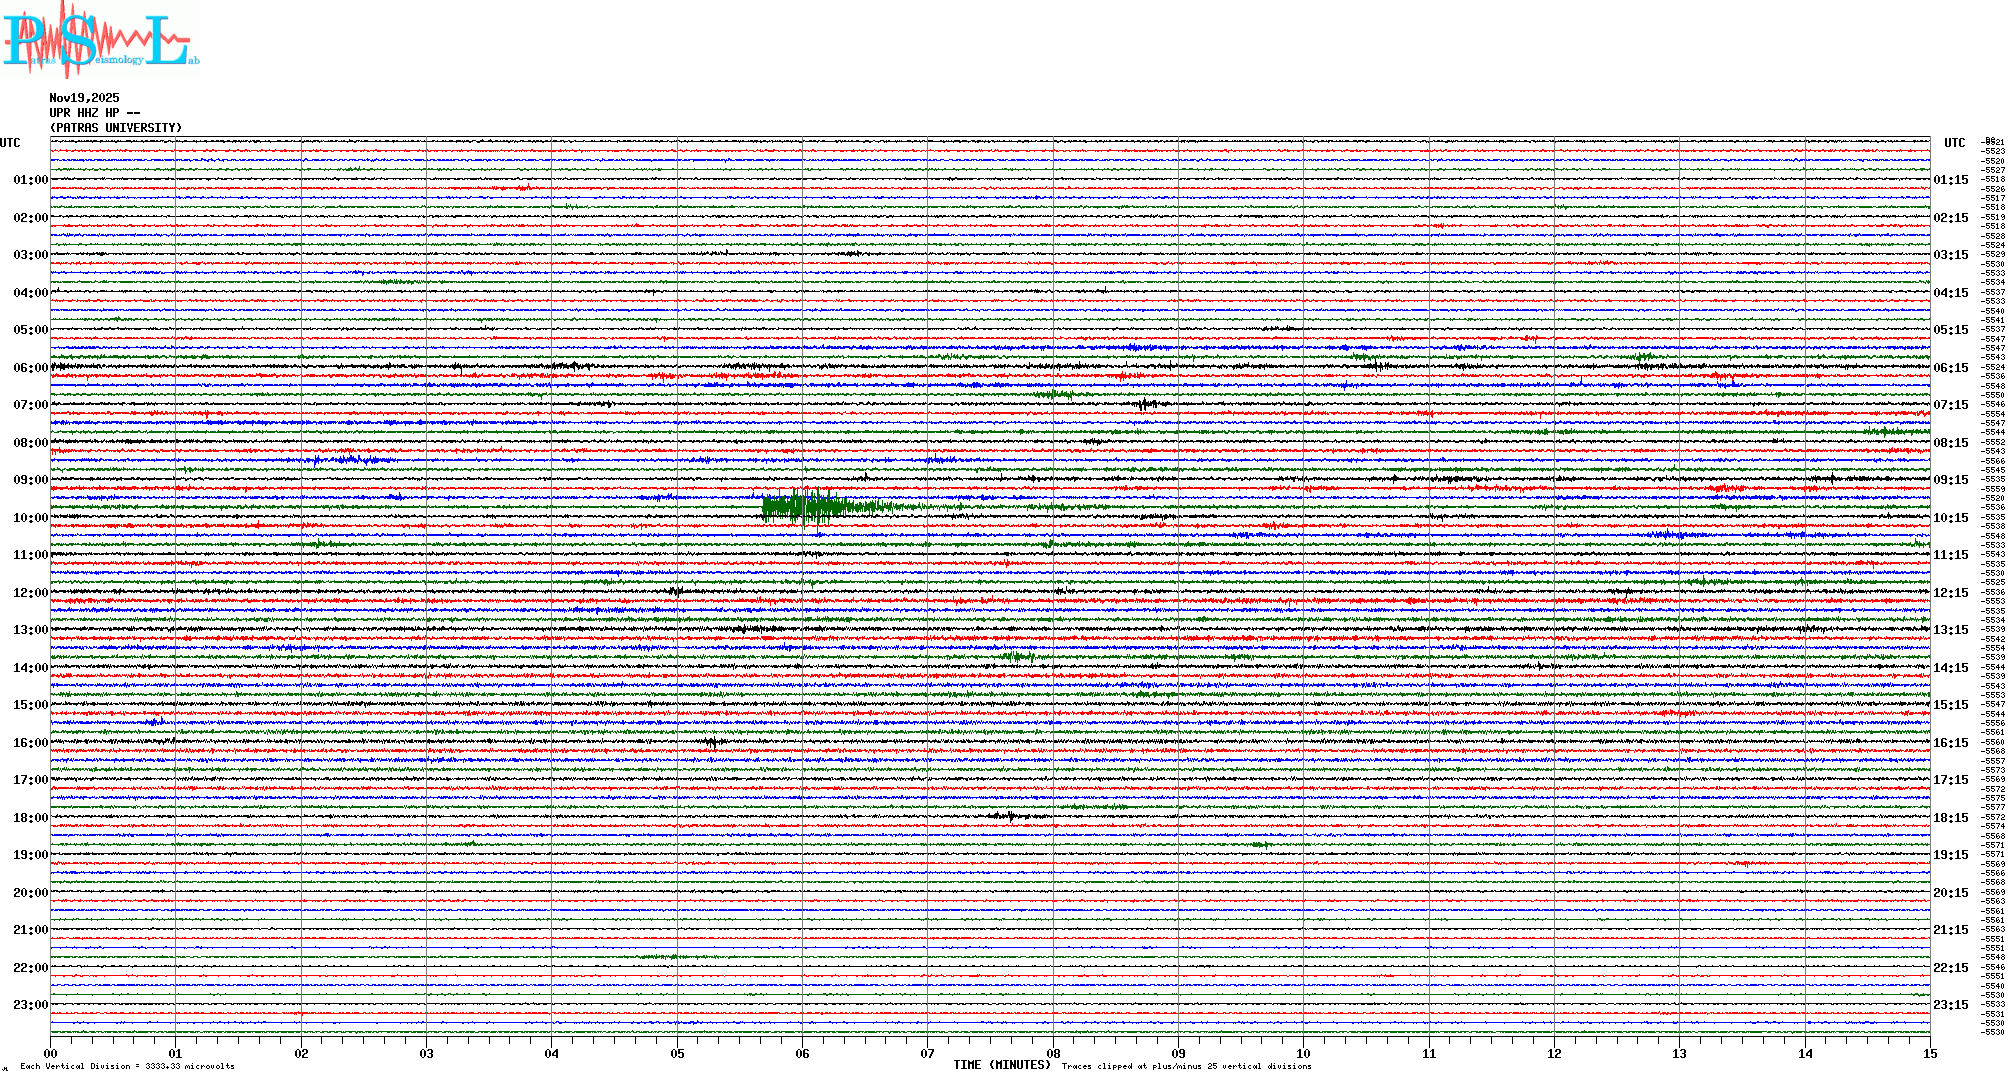Click the right UTC axis label
Image resolution: width=2010 pixels, height=1080 pixels.
click(1954, 143)
